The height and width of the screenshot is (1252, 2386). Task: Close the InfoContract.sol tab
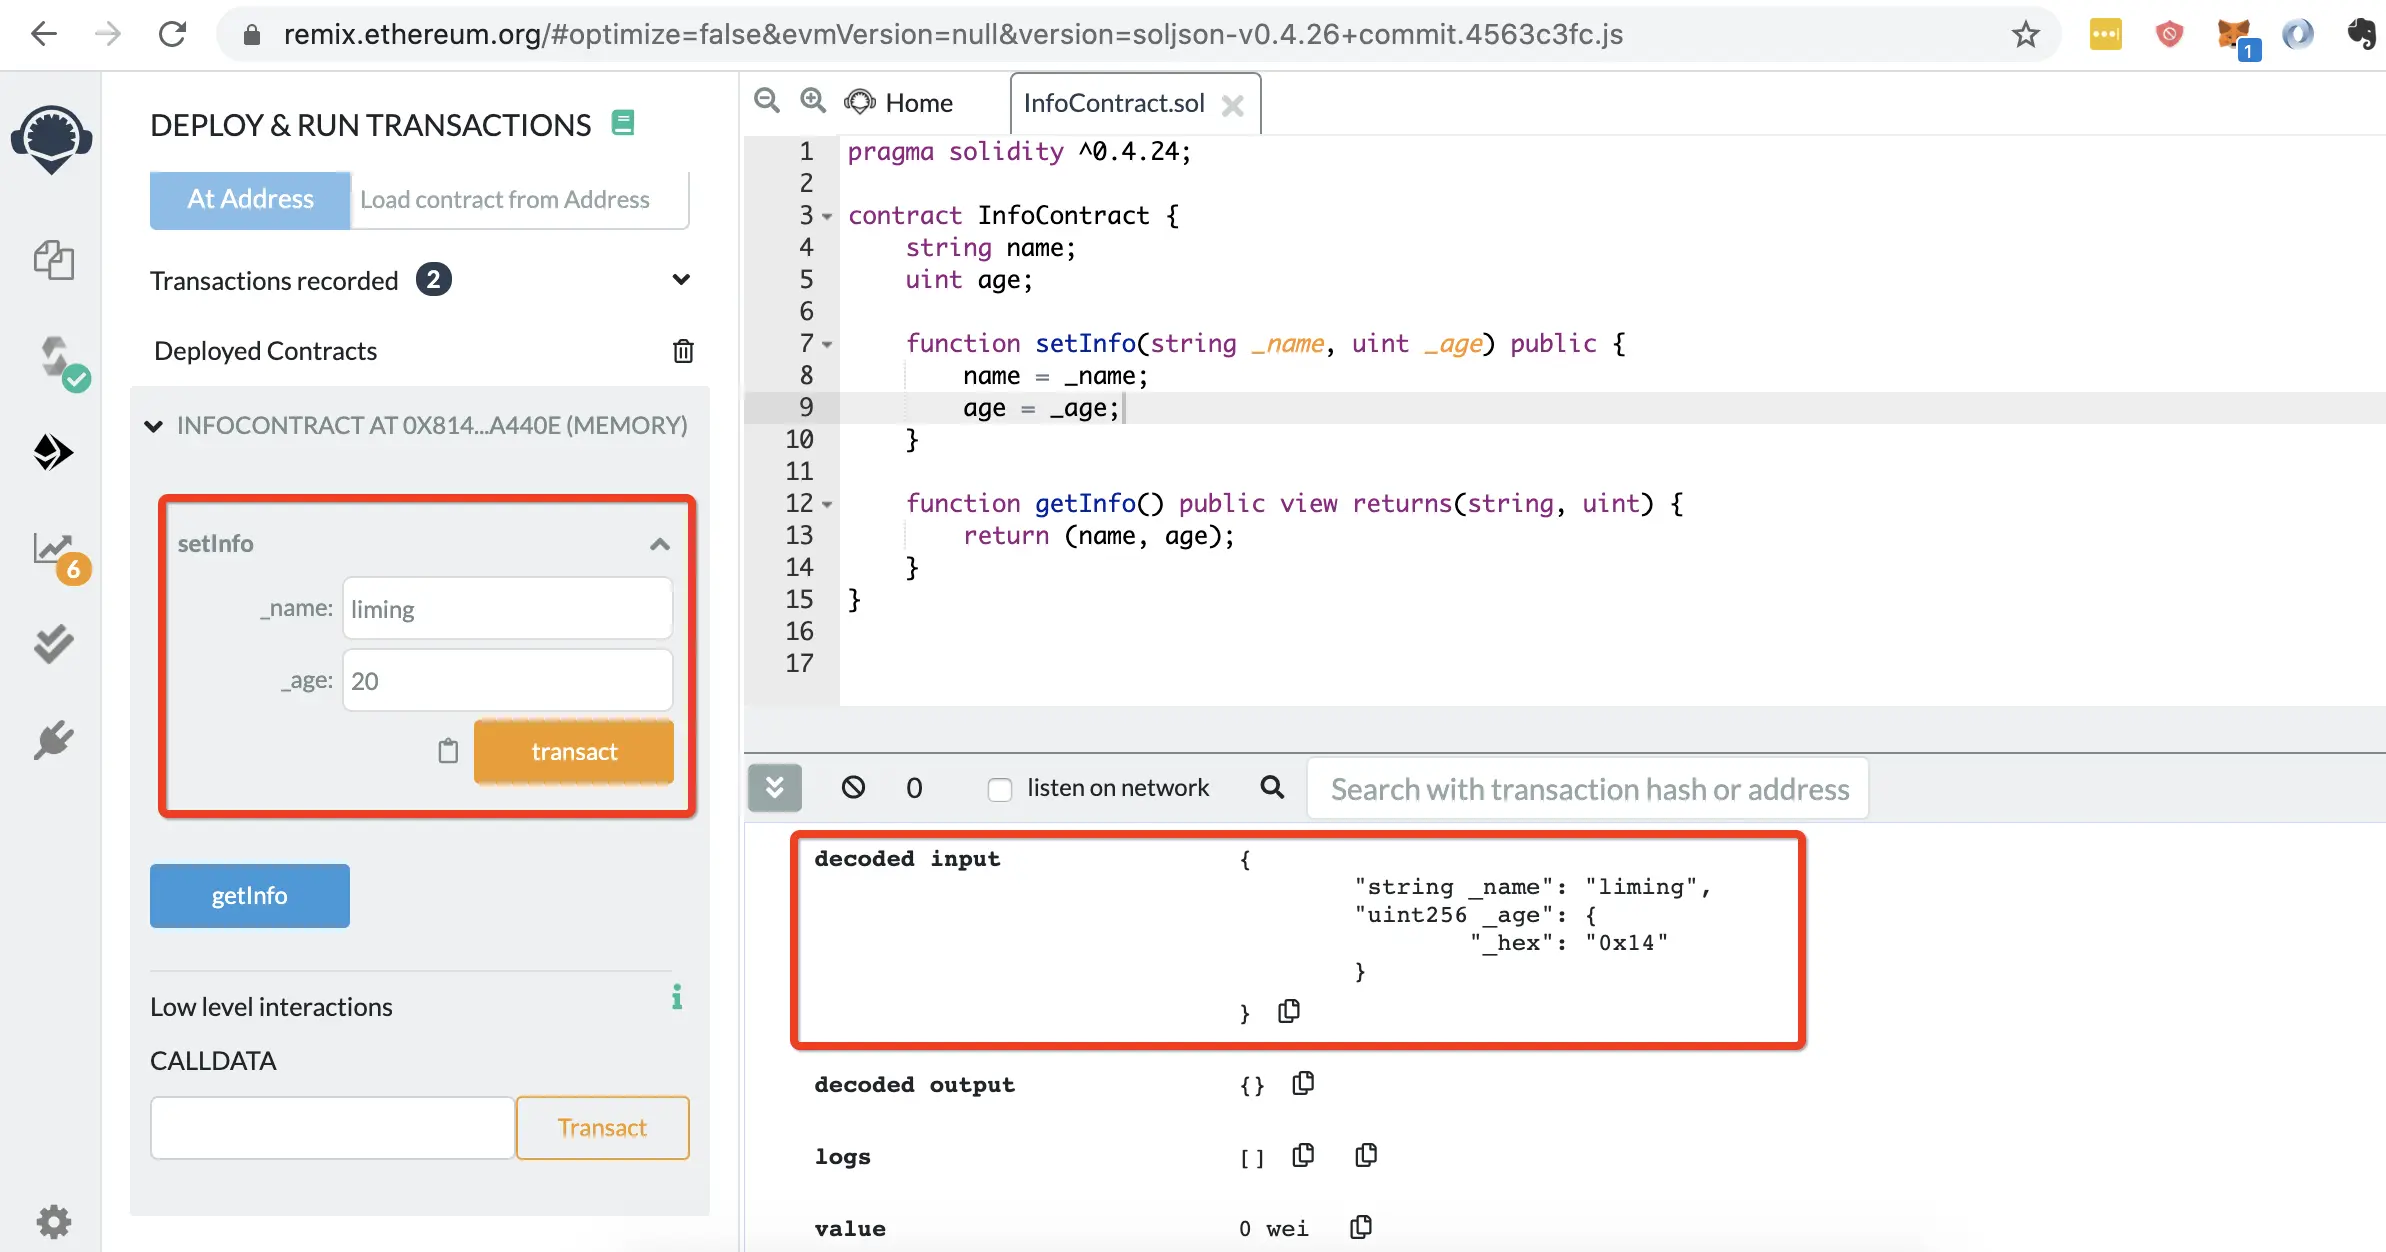coord(1233,105)
